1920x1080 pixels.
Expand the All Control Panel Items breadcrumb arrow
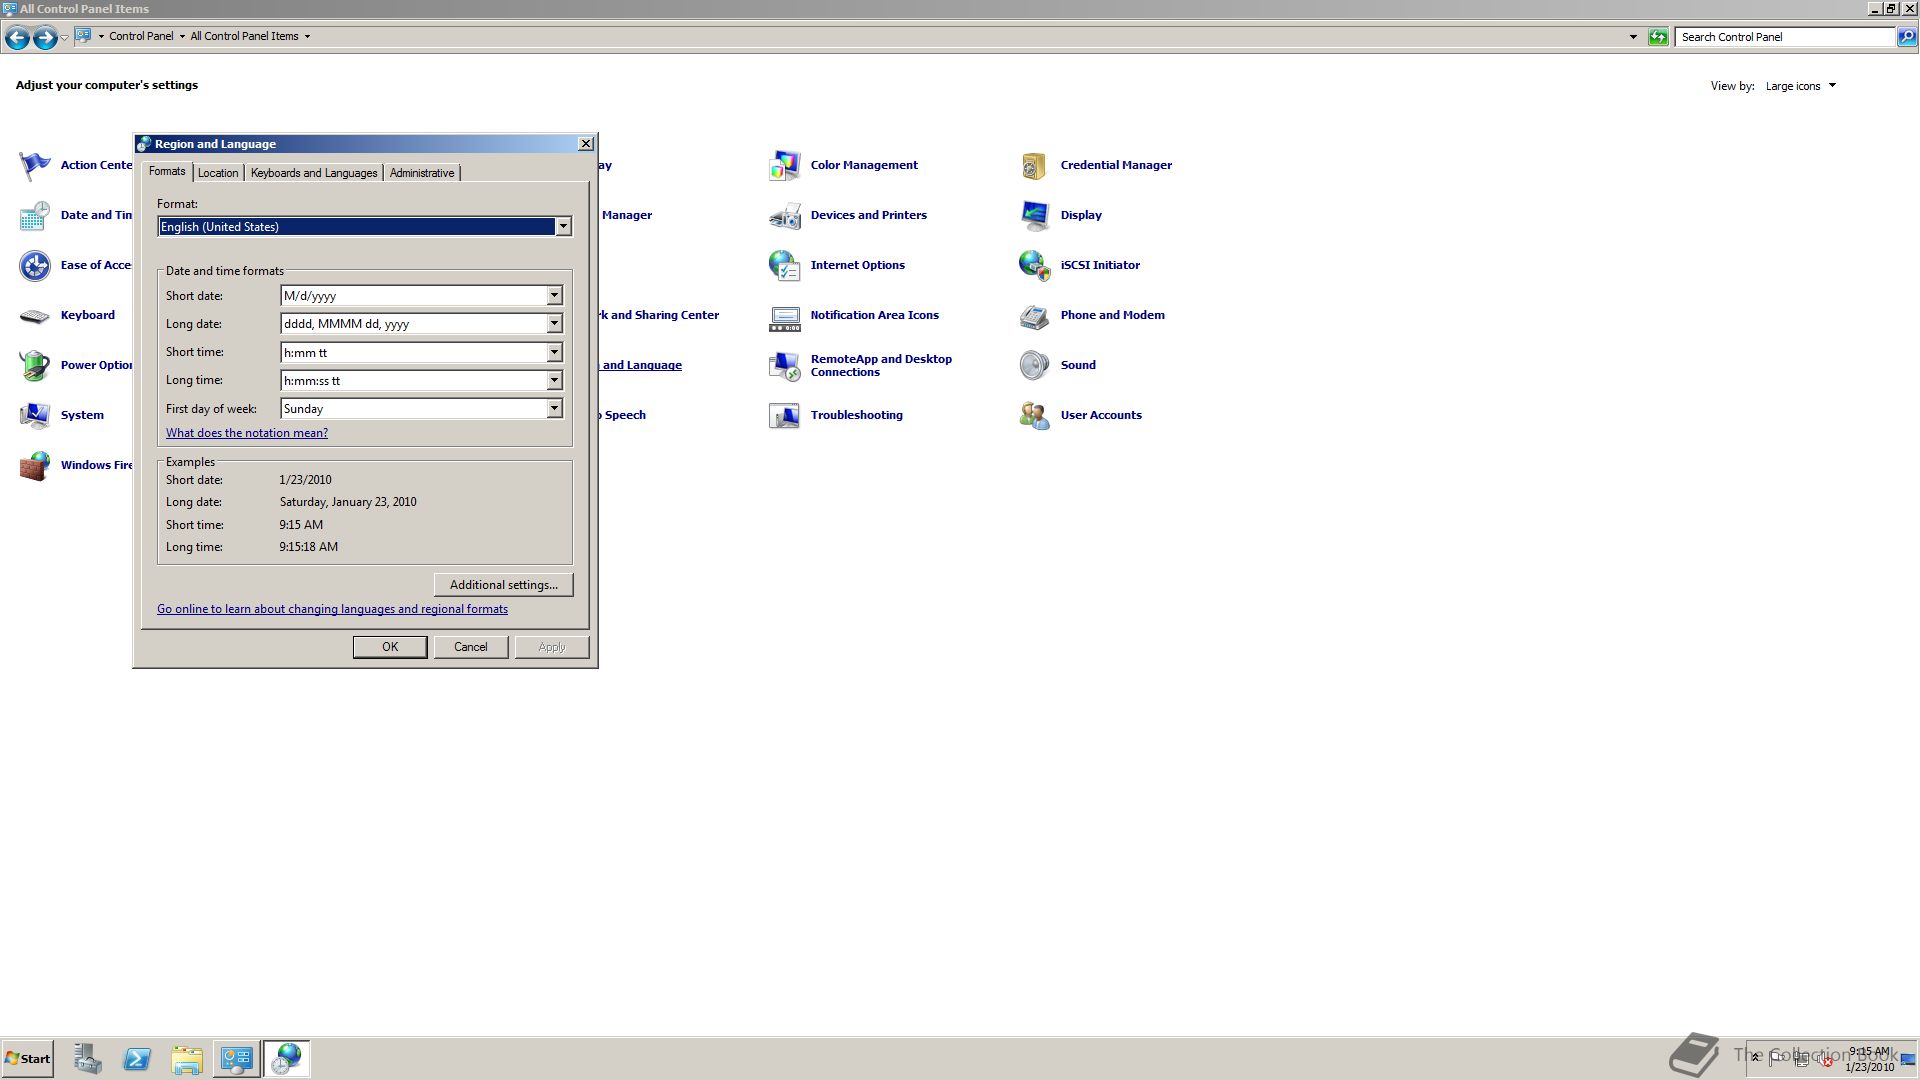[x=307, y=37]
